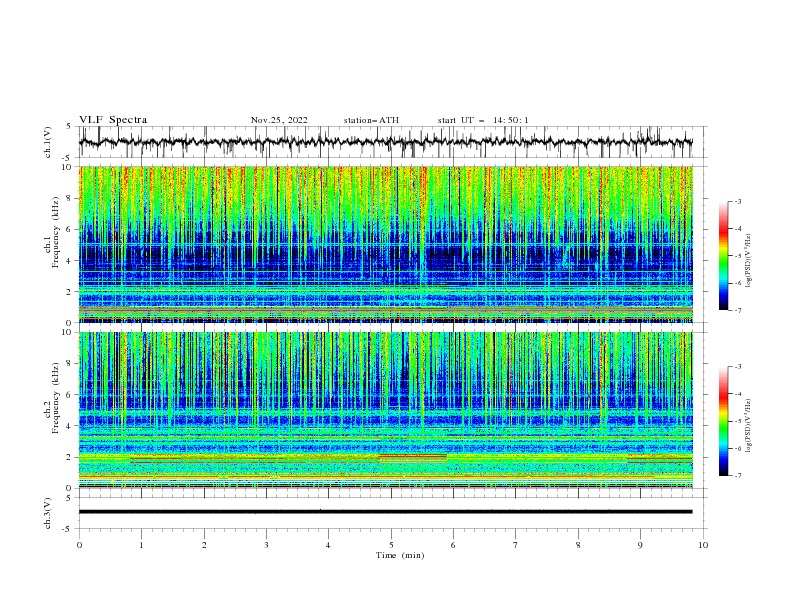This screenshot has width=792, height=612.
Task: Click '-7' on ch.1 color bar
Action: coord(737,310)
